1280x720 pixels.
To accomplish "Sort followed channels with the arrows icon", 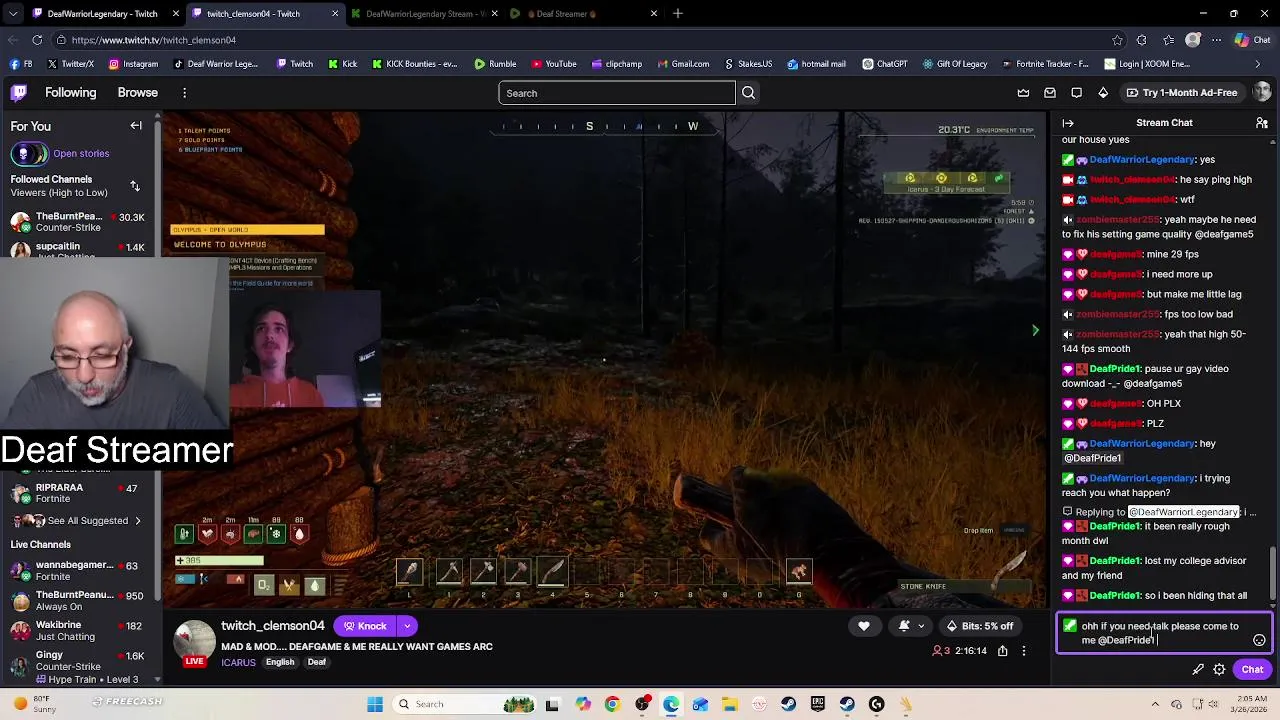I will pos(135,186).
